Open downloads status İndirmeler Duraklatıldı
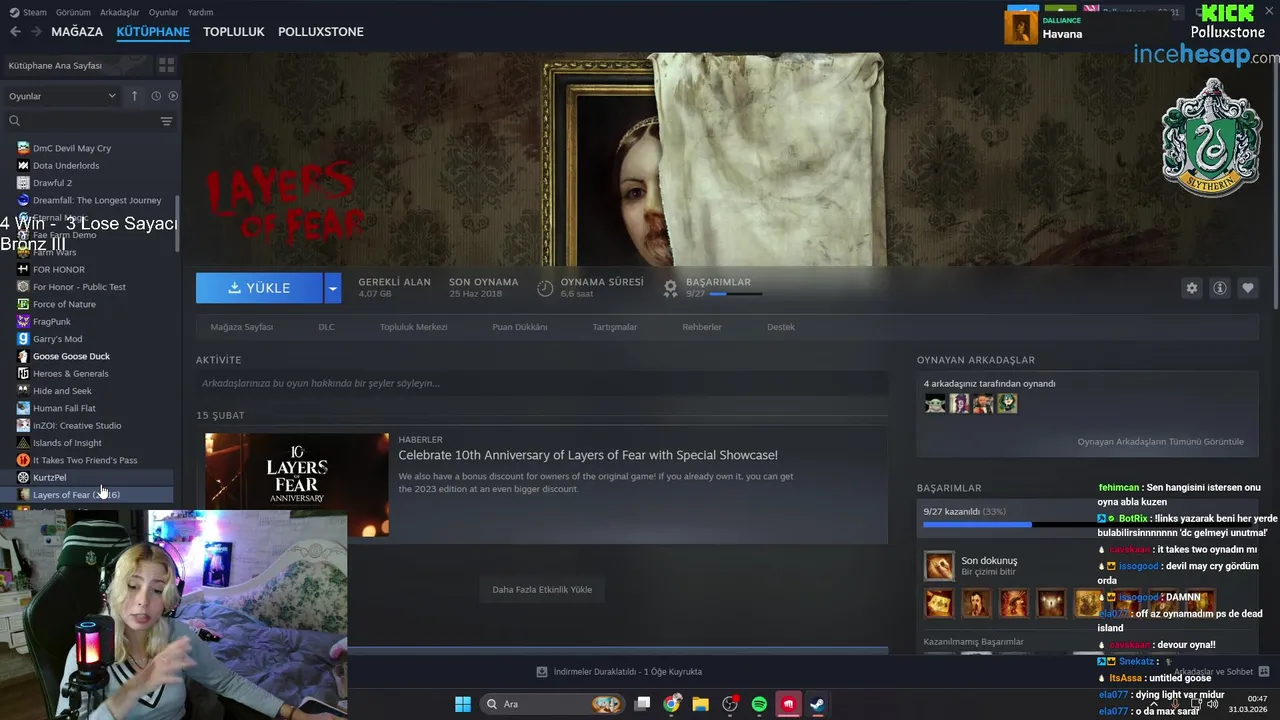 619,672
